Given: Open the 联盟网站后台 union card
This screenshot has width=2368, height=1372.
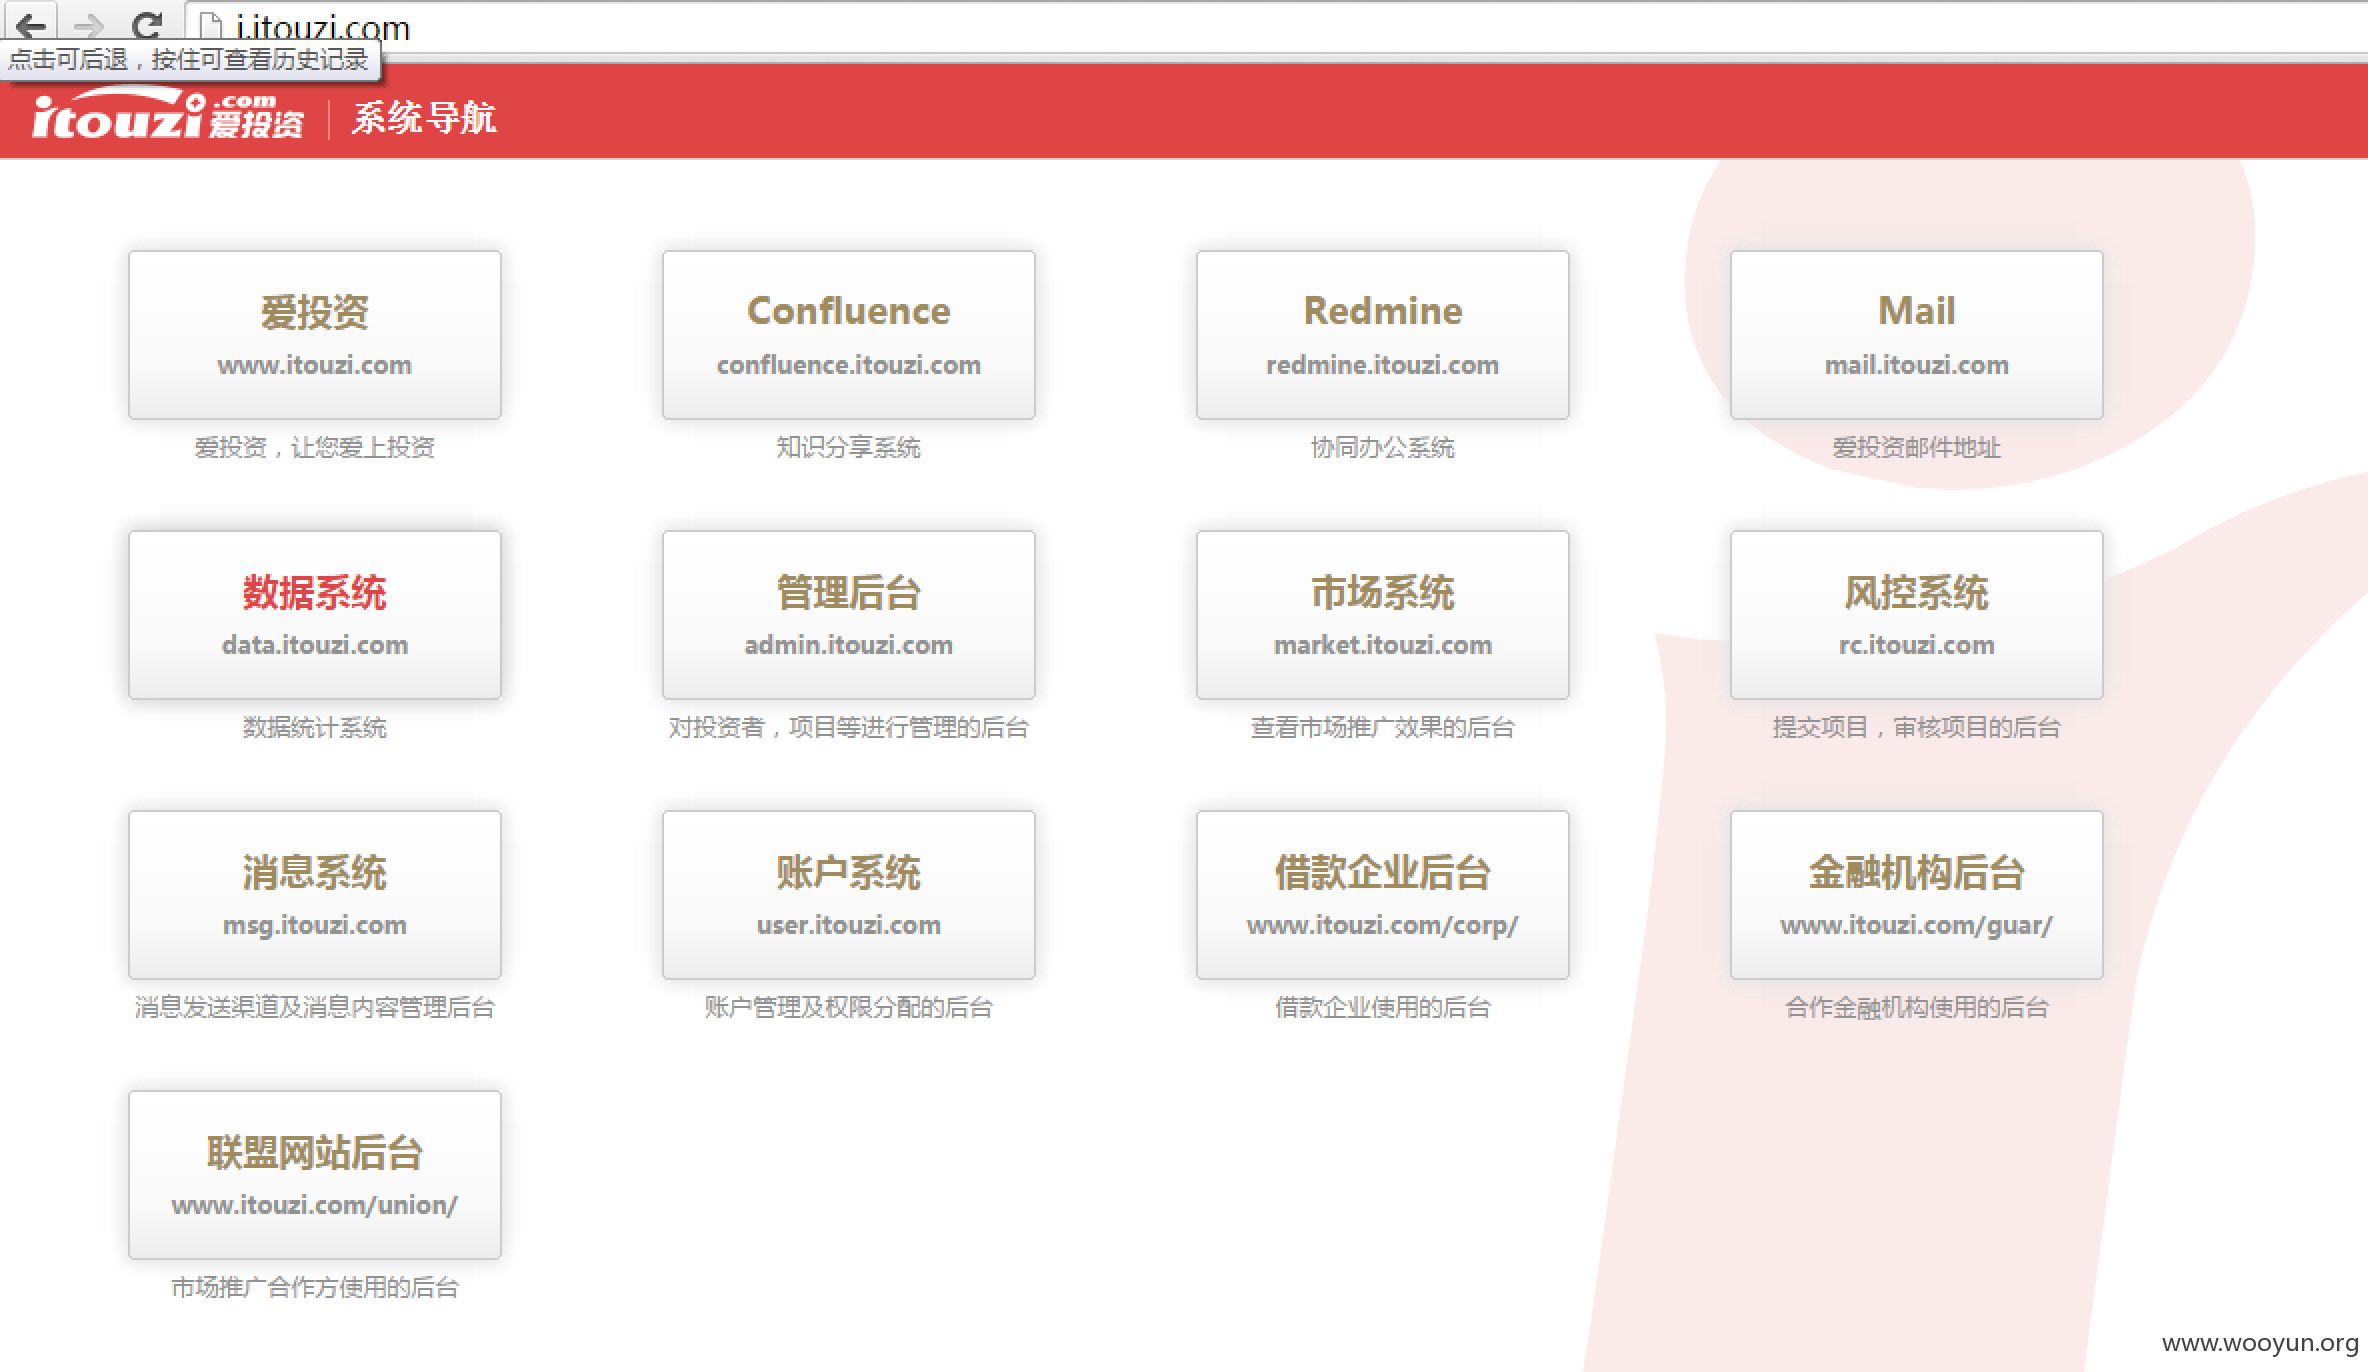Looking at the screenshot, I should [x=315, y=1175].
